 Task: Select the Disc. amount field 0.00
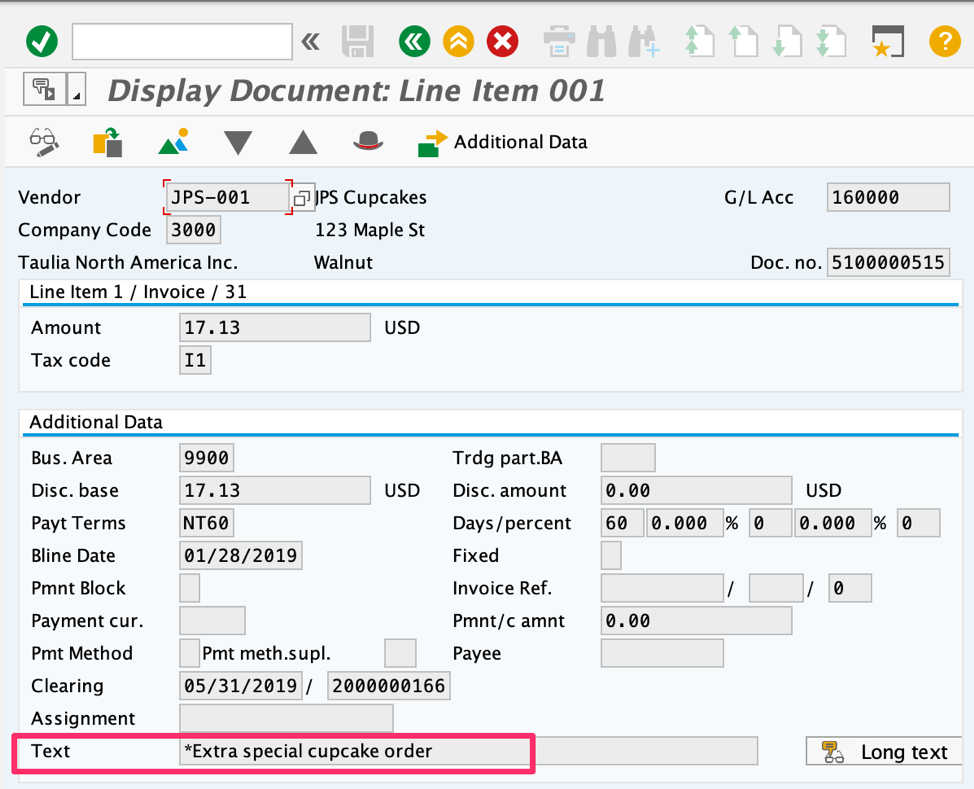tap(696, 490)
